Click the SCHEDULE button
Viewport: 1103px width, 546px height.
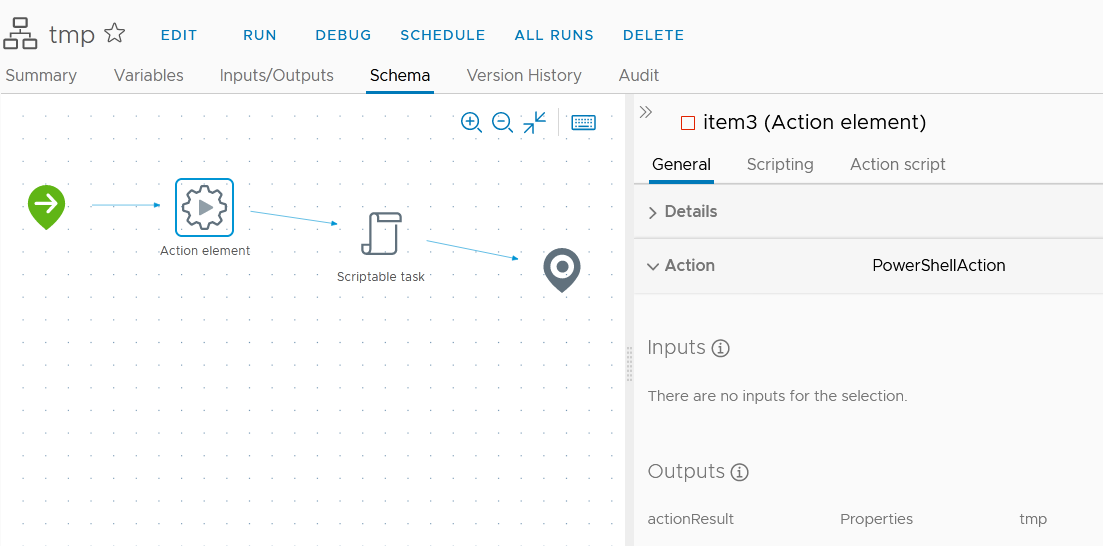pos(443,35)
